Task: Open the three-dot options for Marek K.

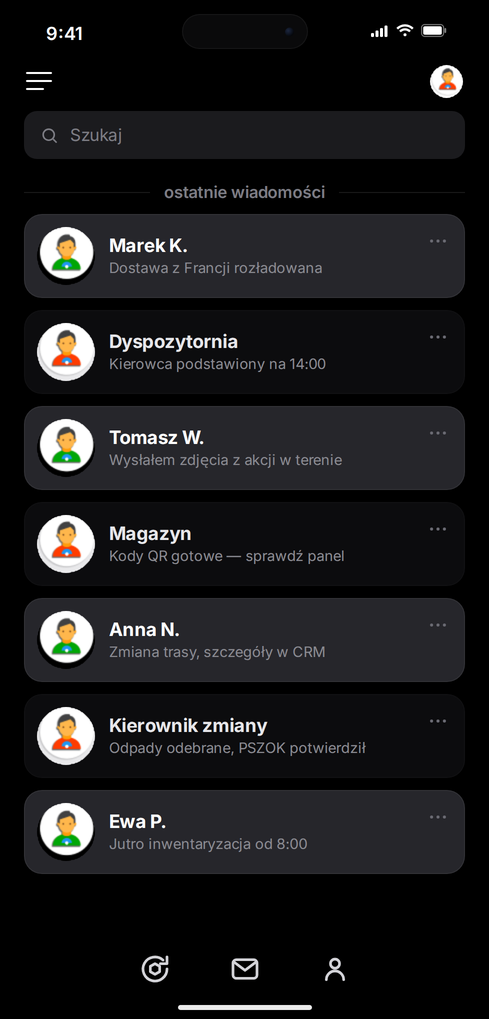Action: point(438,241)
